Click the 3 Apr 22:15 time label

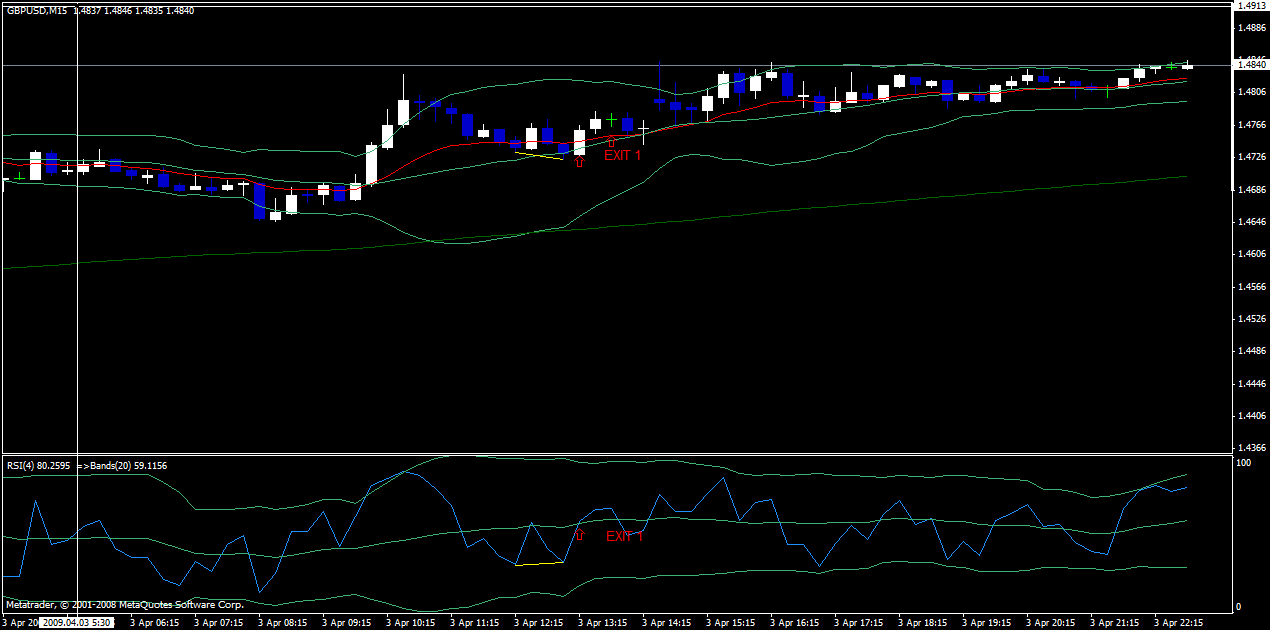(x=1179, y=622)
